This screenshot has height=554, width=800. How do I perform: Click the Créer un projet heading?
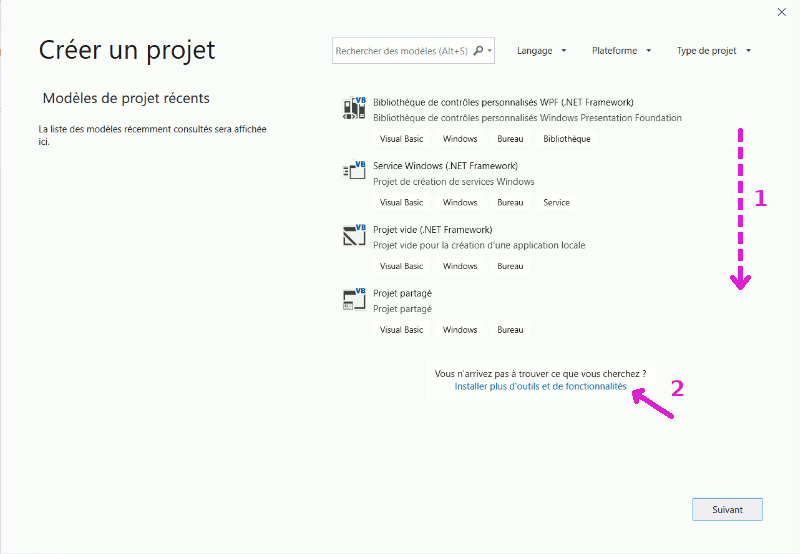point(127,51)
